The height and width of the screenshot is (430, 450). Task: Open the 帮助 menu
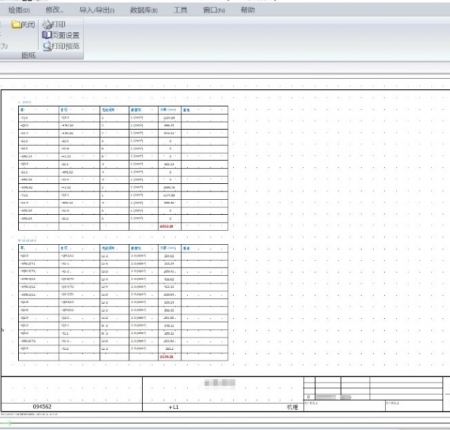tap(248, 10)
